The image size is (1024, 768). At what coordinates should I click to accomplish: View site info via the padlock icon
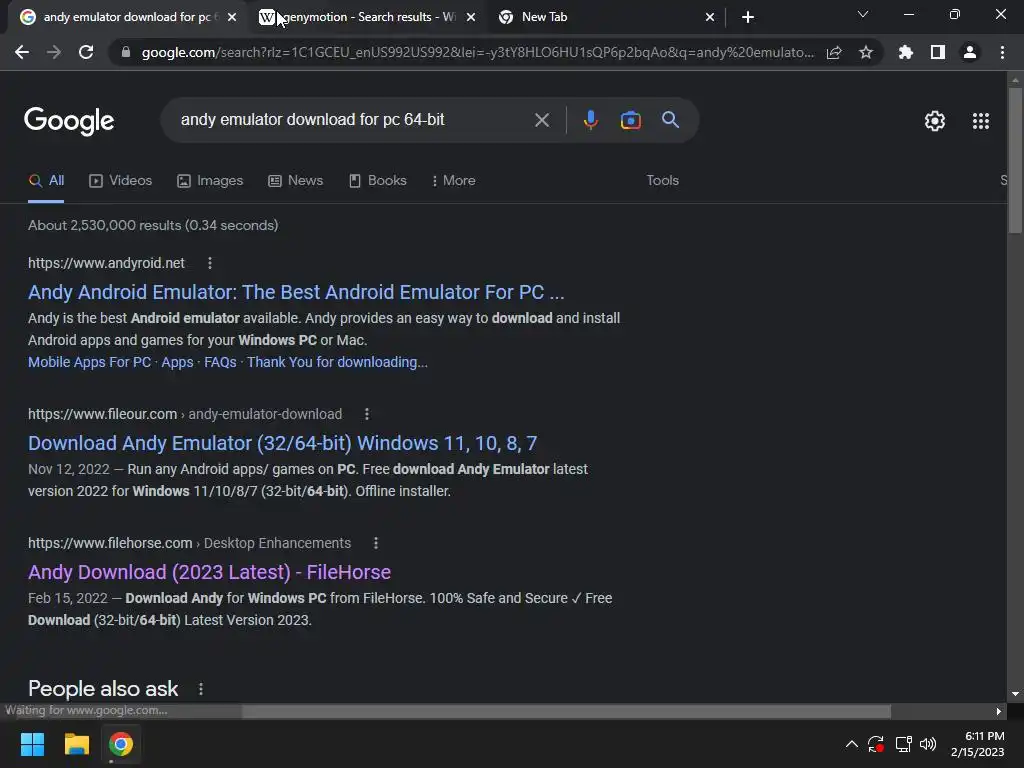coord(126,52)
